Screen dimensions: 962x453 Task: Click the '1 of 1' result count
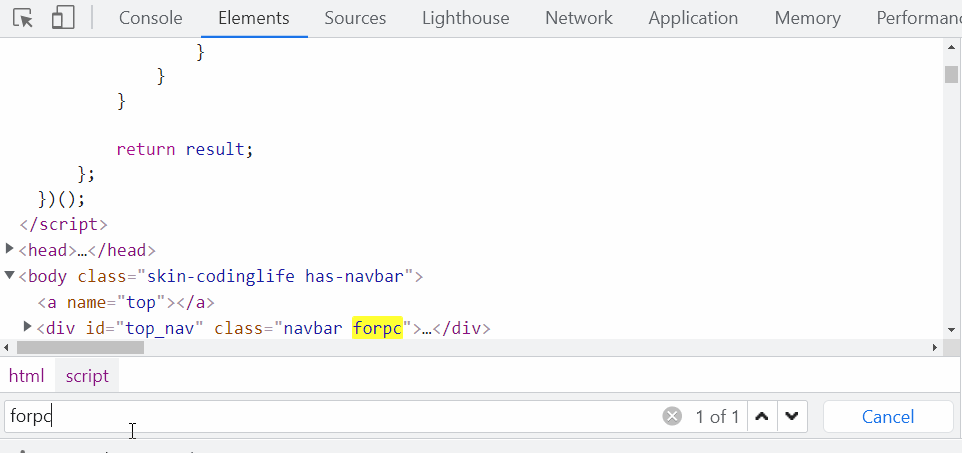717,417
